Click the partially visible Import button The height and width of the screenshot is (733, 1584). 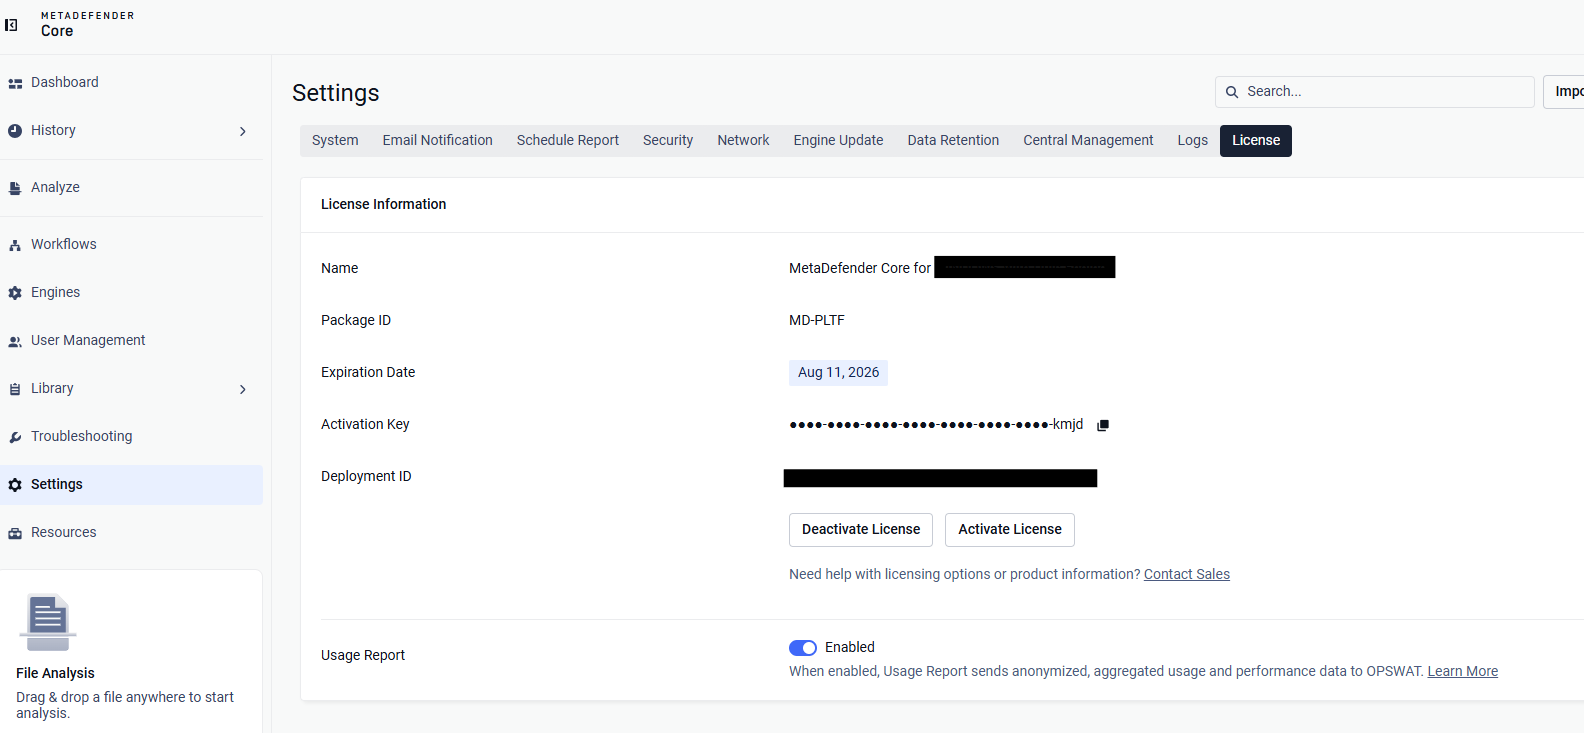pos(1565,92)
